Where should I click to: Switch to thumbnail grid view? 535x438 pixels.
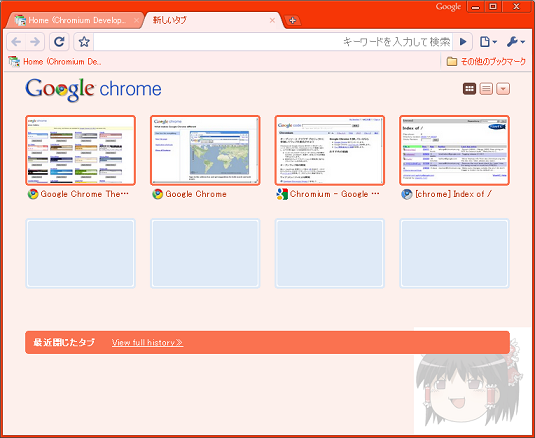(x=469, y=89)
